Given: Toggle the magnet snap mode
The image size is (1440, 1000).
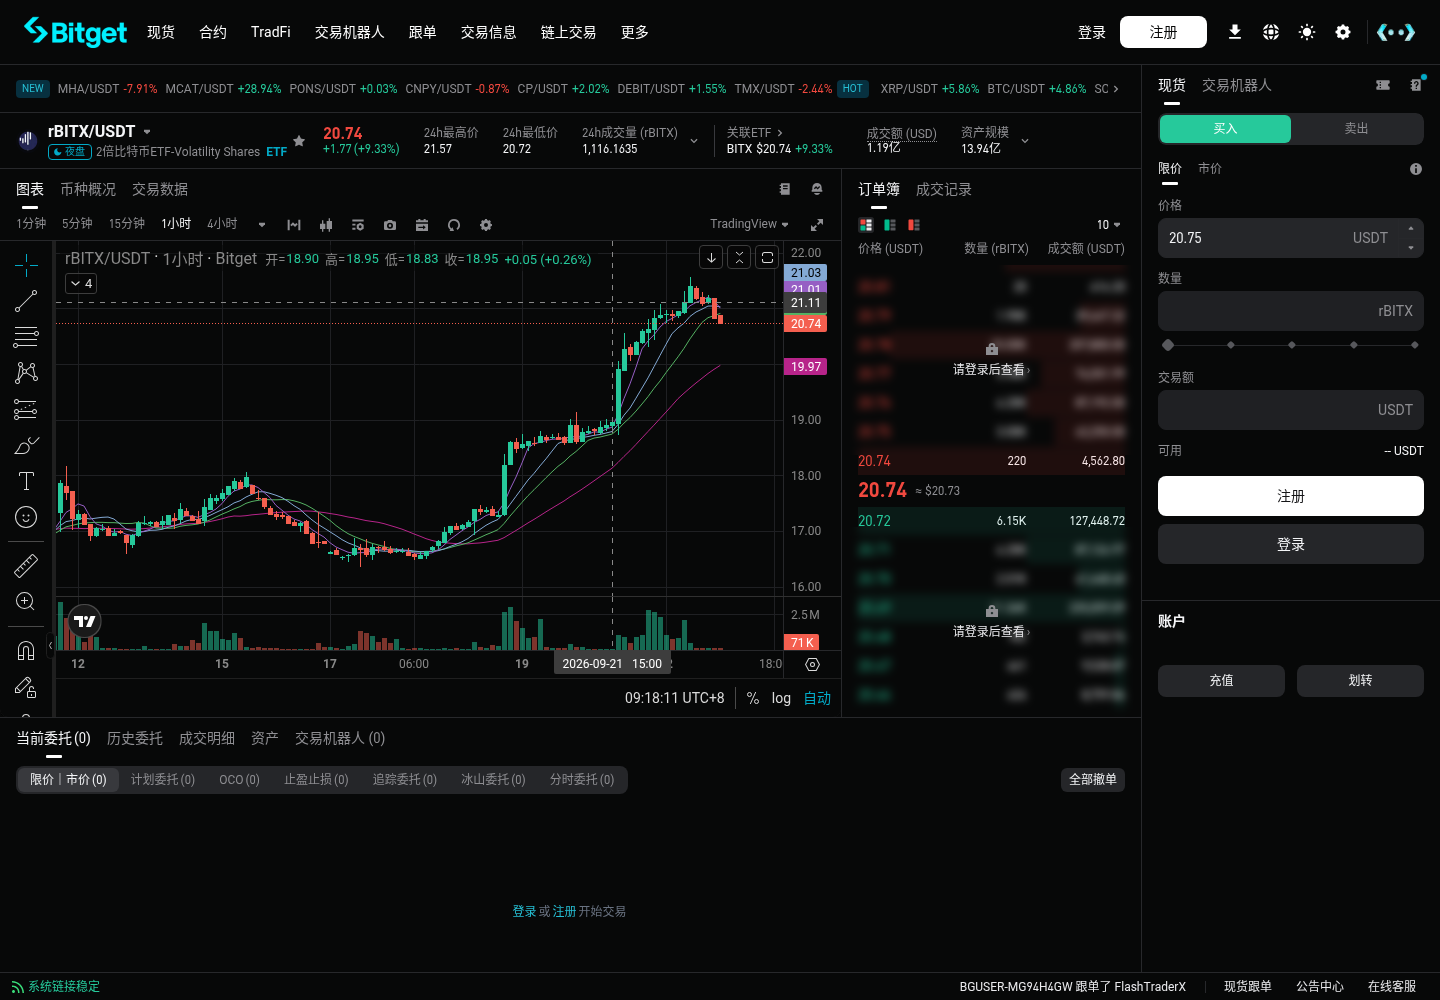Looking at the screenshot, I should pos(26,651).
